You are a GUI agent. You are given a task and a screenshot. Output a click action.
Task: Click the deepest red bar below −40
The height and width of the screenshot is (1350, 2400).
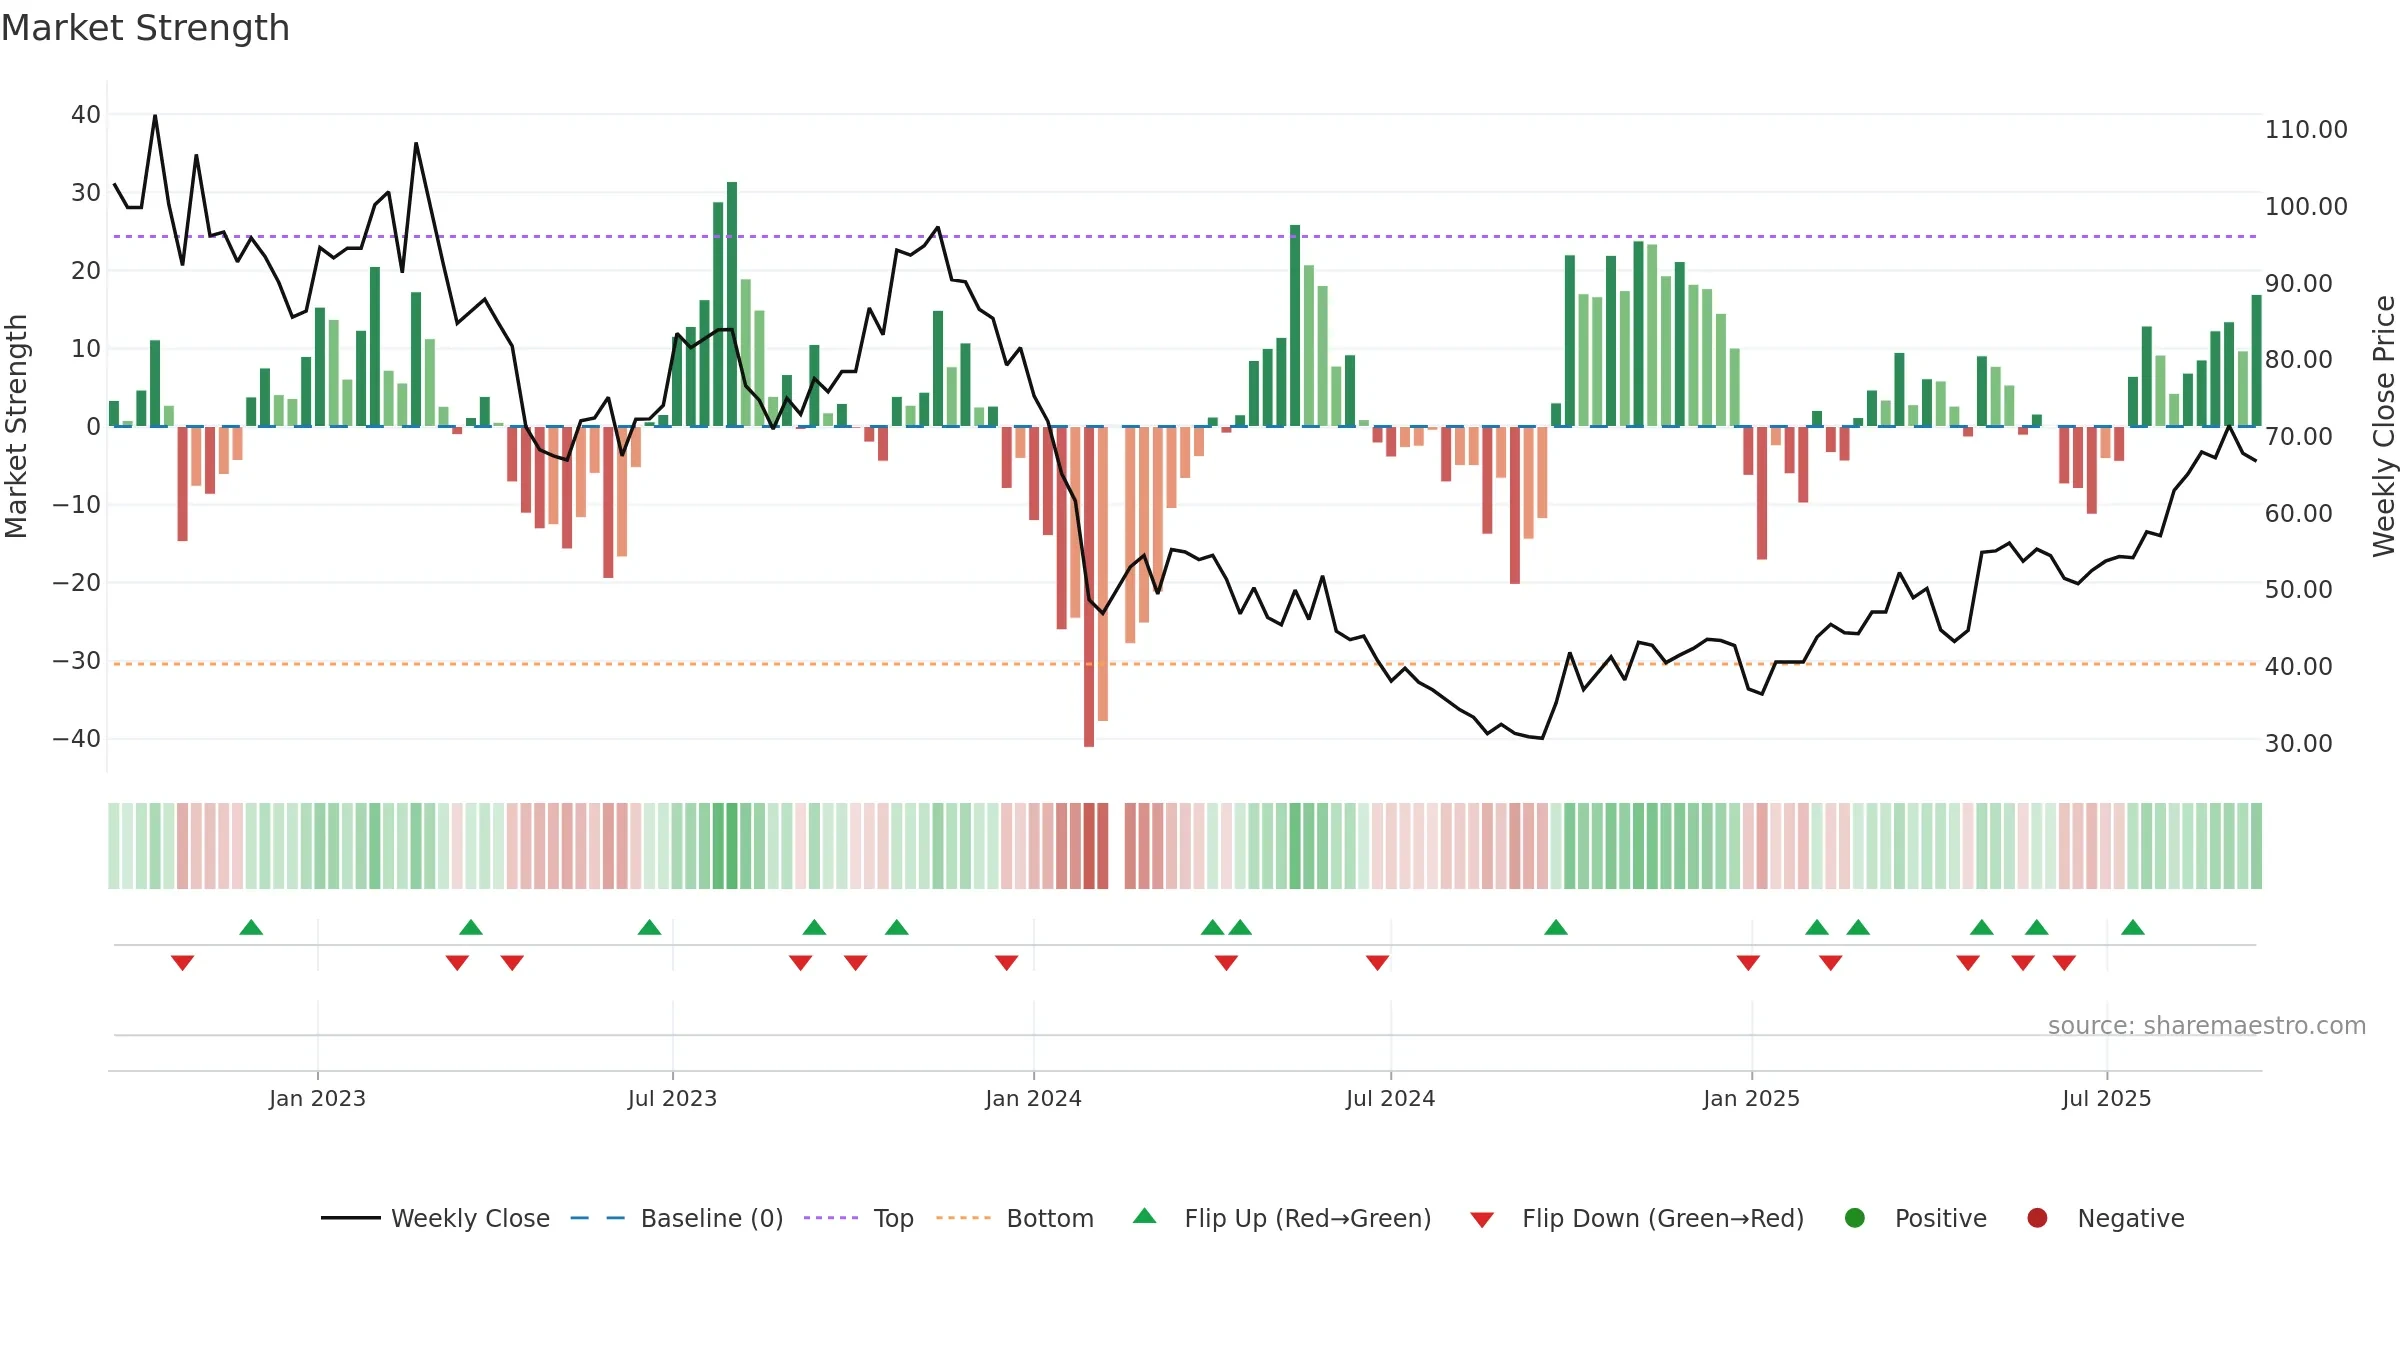(x=1089, y=587)
